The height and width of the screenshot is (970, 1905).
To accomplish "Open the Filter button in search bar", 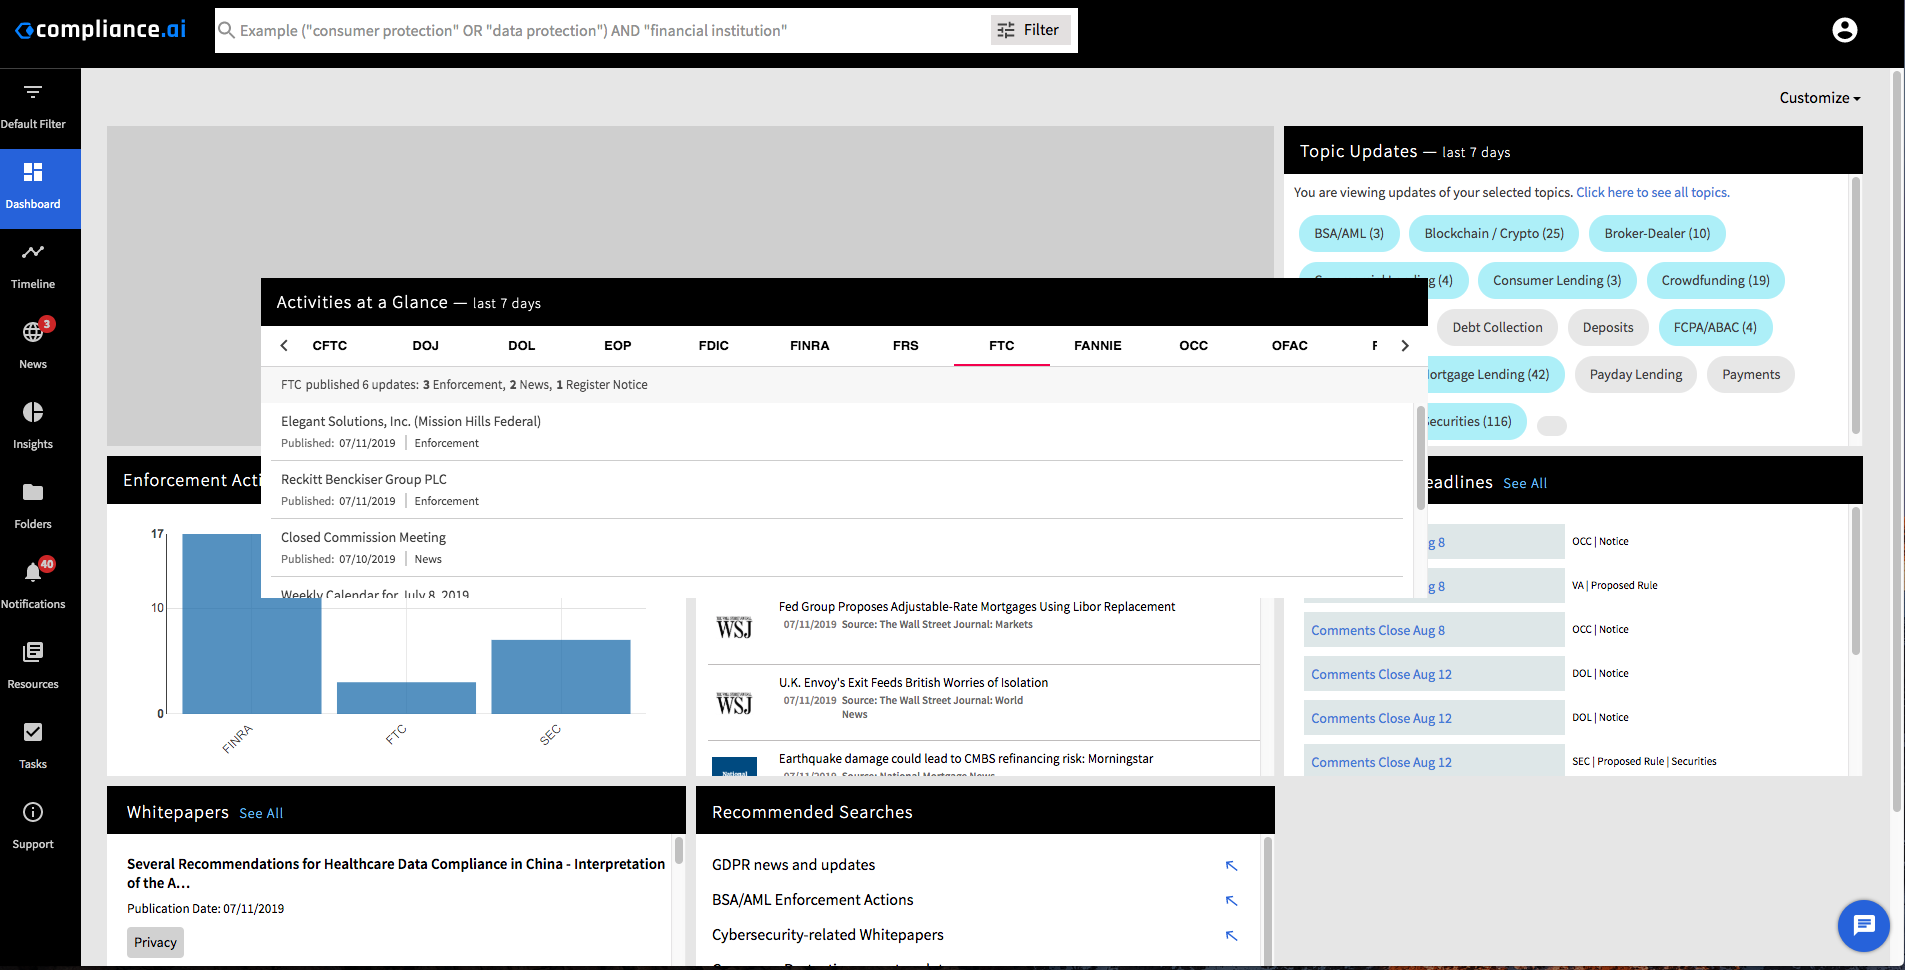I will click(1030, 30).
